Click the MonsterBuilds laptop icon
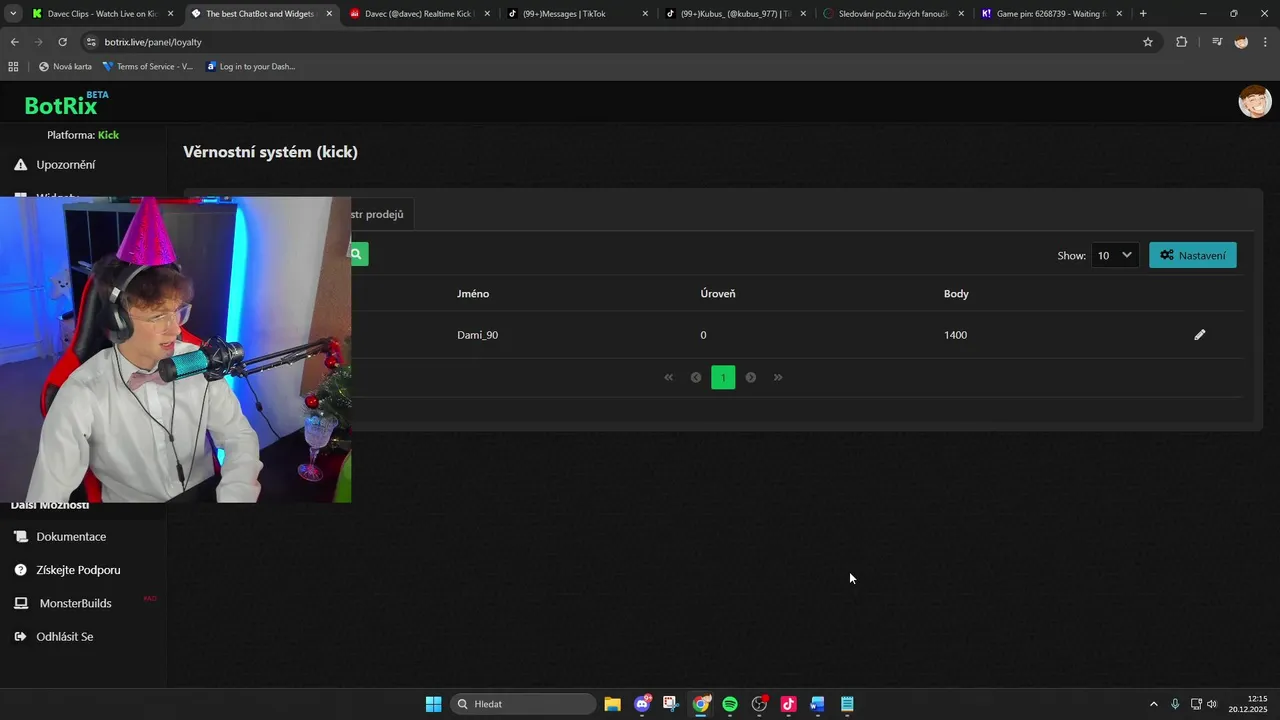The height and width of the screenshot is (720, 1280). [x=21, y=604]
